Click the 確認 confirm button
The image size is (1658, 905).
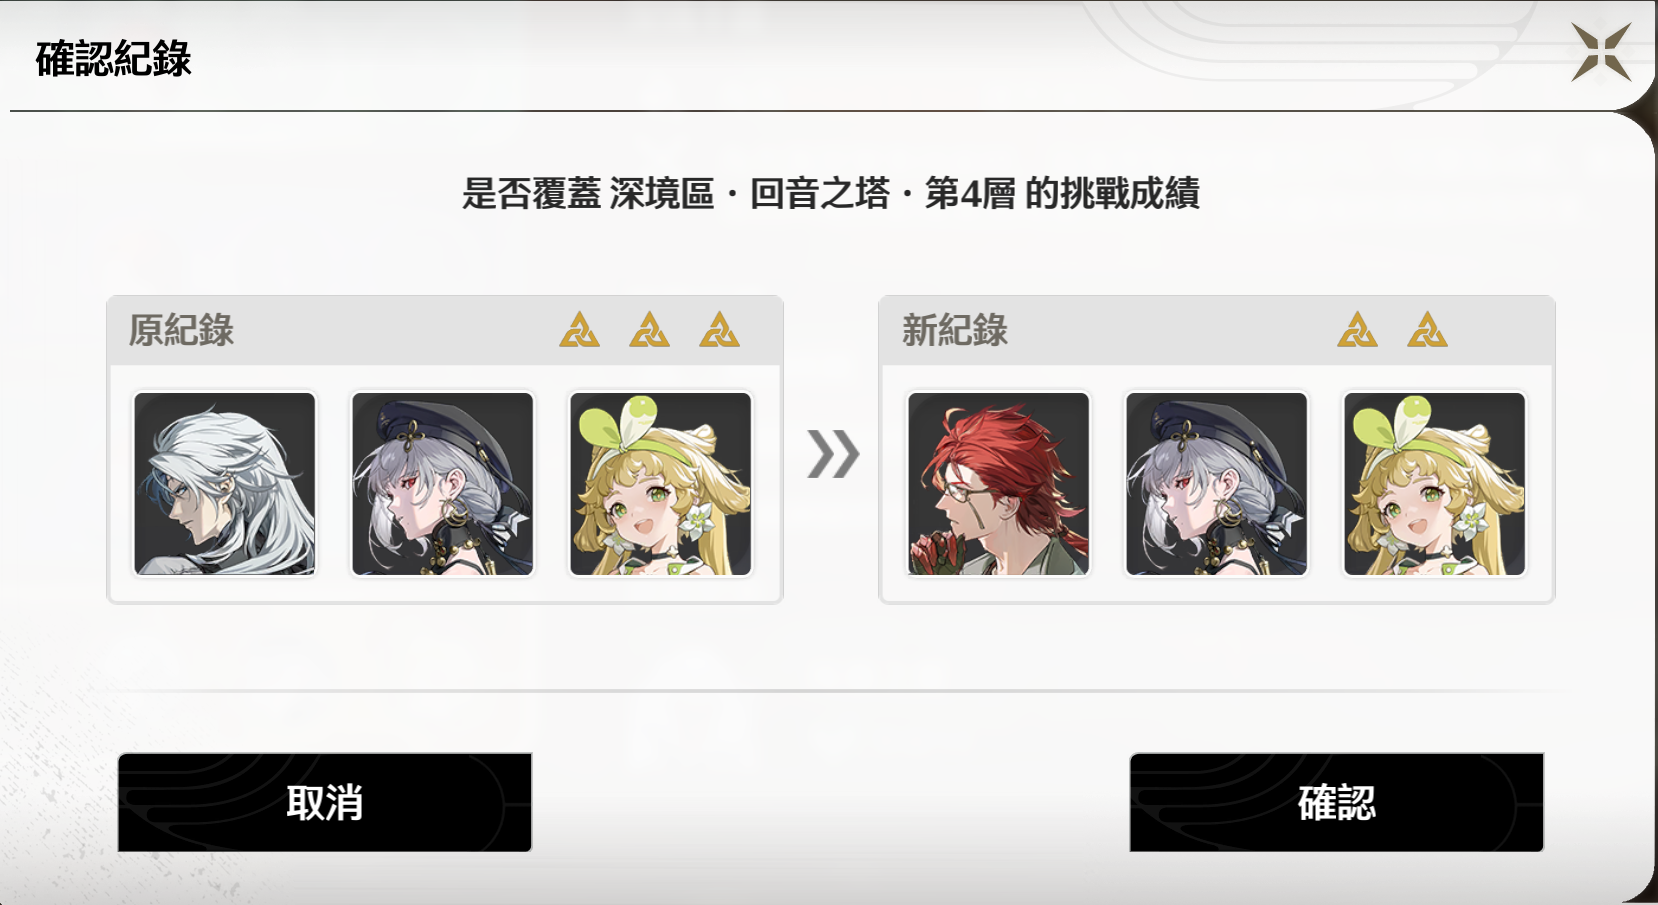pos(1337,802)
